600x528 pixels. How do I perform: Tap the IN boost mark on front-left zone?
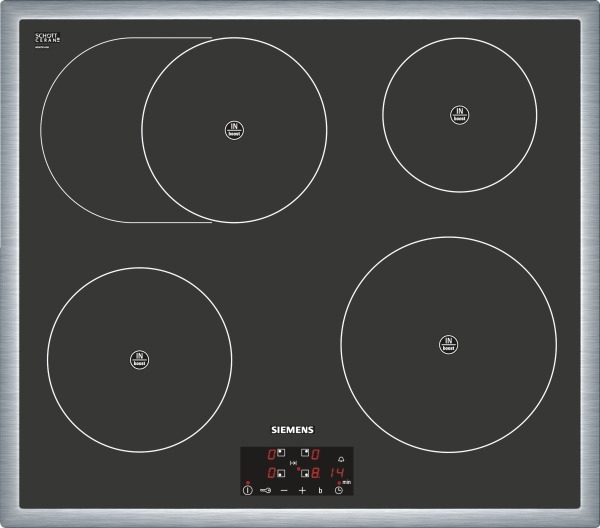click(138, 359)
